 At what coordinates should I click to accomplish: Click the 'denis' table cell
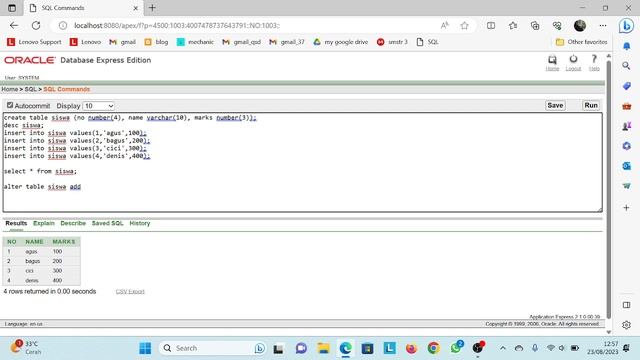pyautogui.click(x=32, y=280)
